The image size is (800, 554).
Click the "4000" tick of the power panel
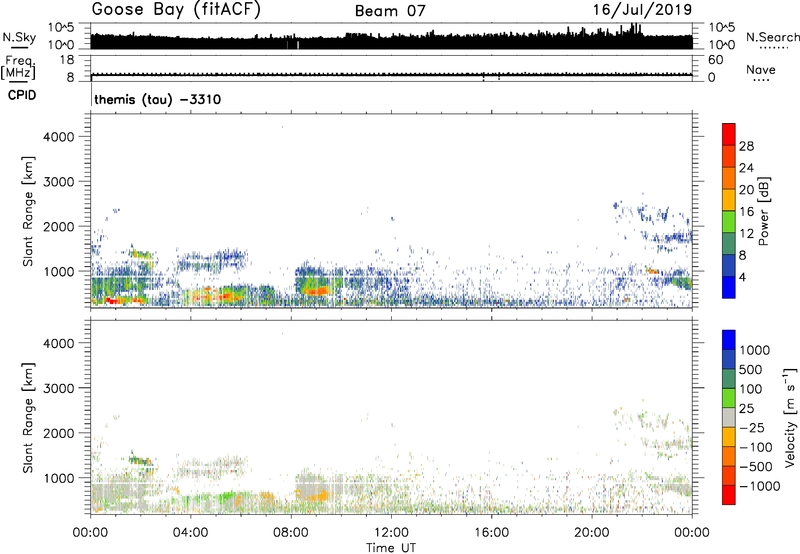(x=59, y=137)
